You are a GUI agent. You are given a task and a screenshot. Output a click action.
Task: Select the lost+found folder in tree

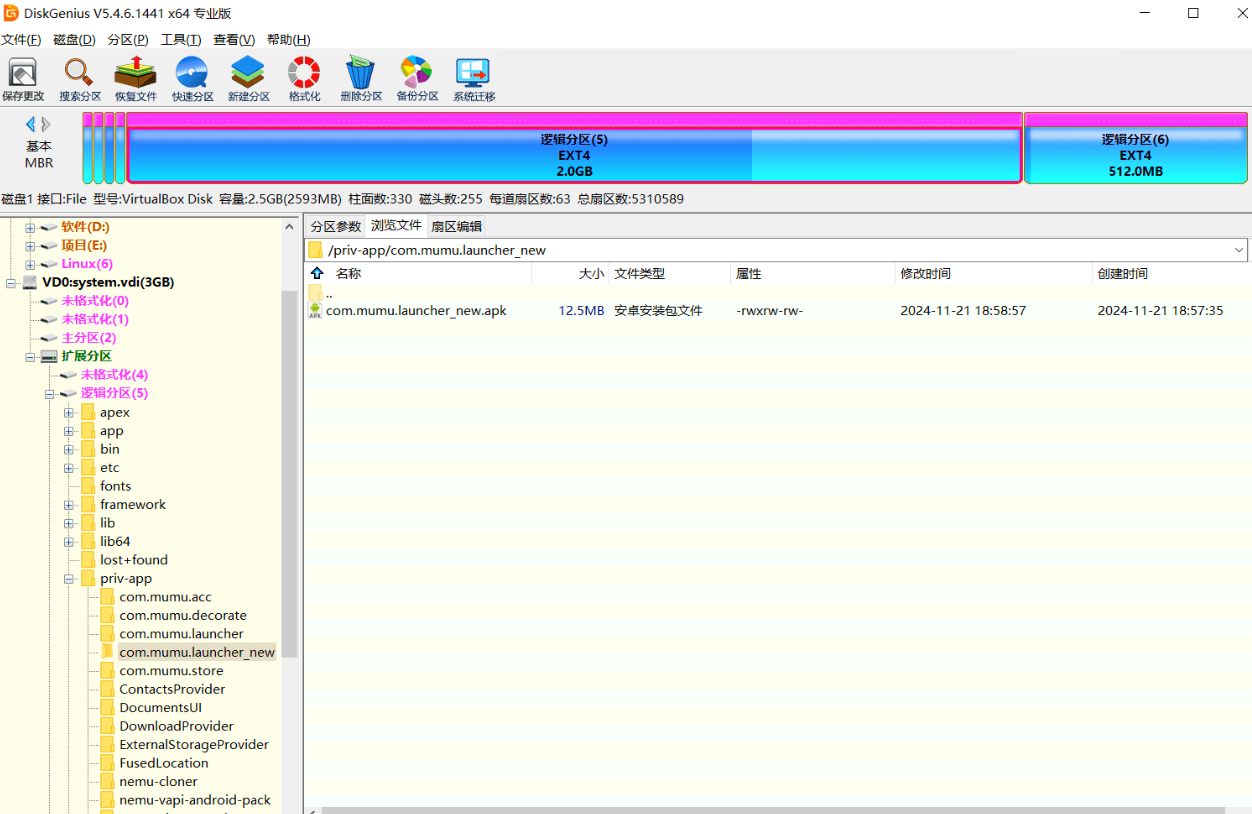click(134, 560)
